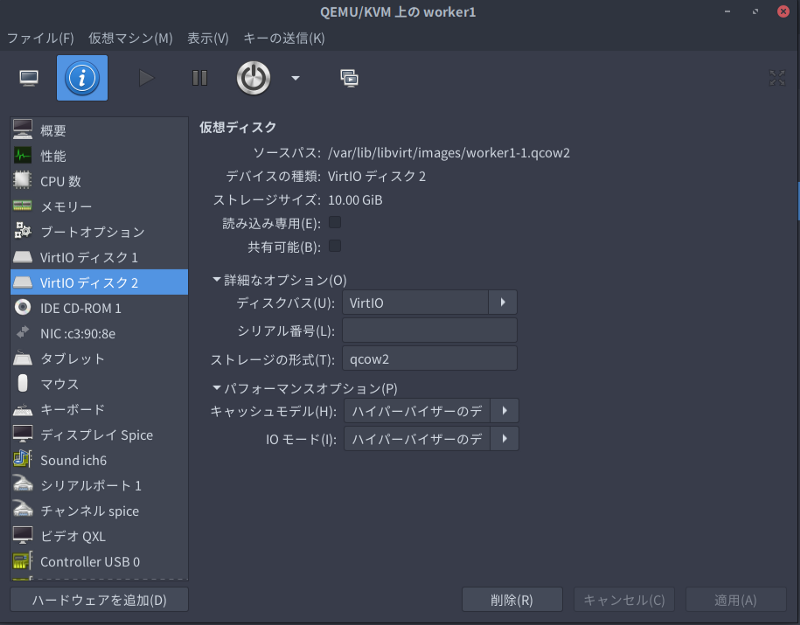
Task: Select IDE CD-ROM 1 in hardware list
Action: (80, 308)
